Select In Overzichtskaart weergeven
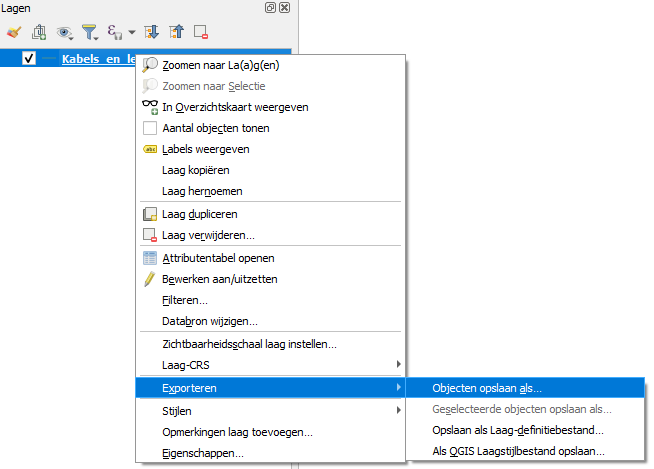This screenshot has height=469, width=654. [x=270, y=107]
